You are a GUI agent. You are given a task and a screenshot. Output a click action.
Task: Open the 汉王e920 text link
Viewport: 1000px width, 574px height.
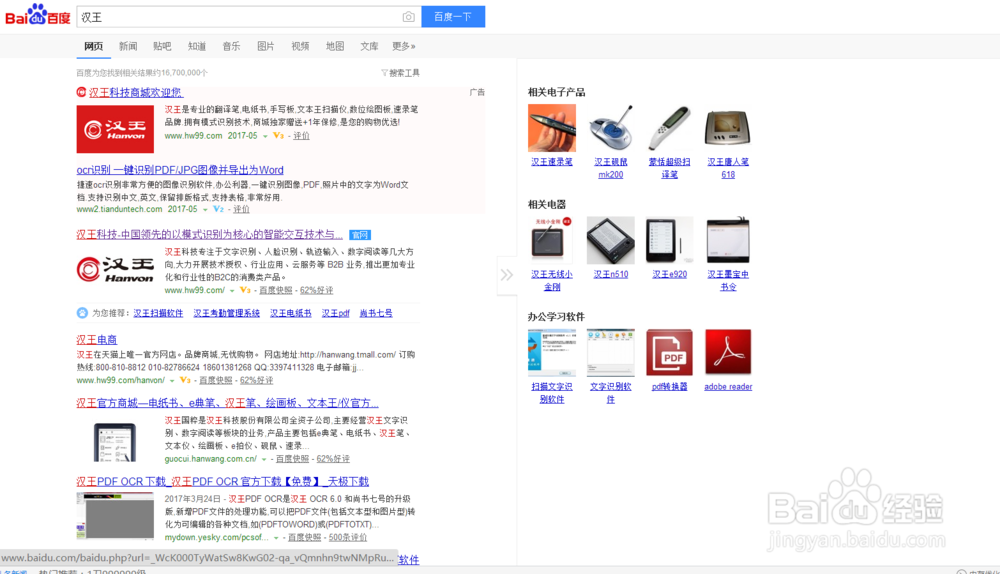[x=670, y=274]
